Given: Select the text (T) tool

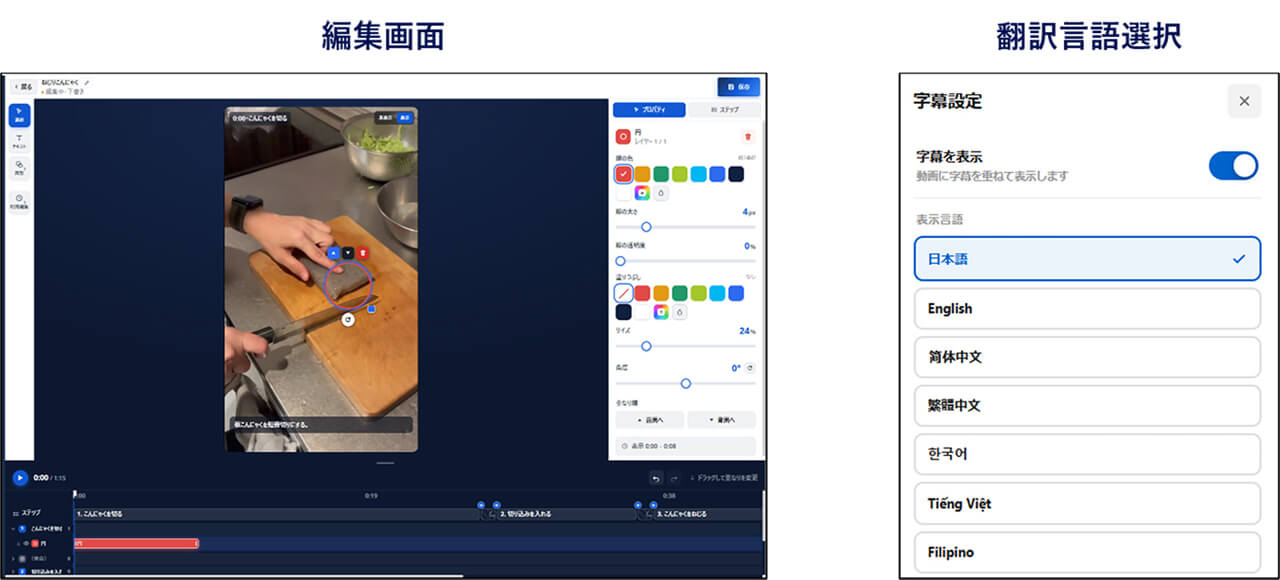Looking at the screenshot, I should pyautogui.click(x=19, y=141).
